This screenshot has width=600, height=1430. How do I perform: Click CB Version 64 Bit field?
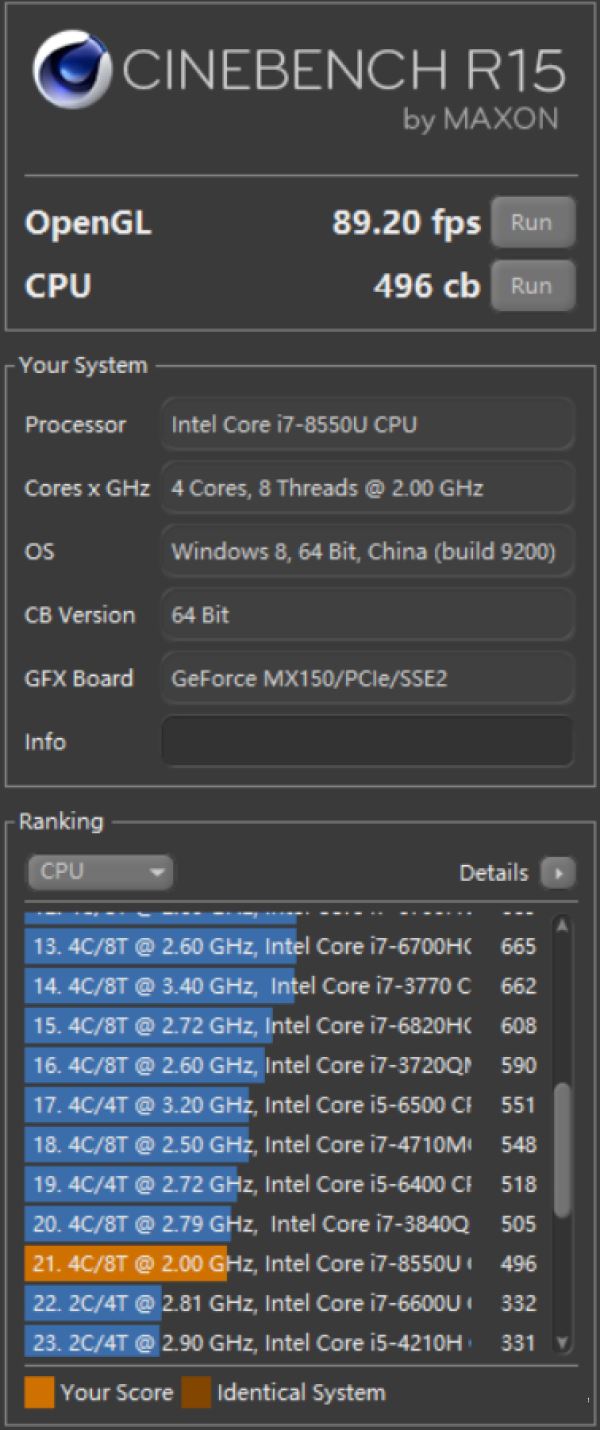tap(368, 614)
